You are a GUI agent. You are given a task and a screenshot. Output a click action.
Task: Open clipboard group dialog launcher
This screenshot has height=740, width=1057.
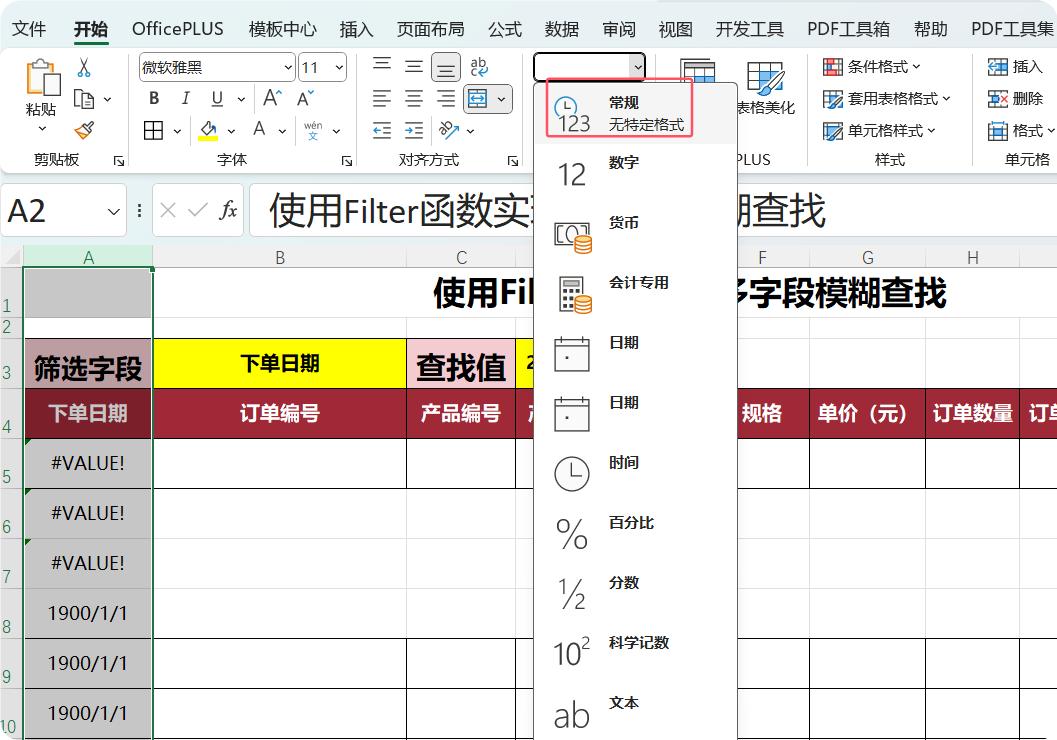click(119, 160)
